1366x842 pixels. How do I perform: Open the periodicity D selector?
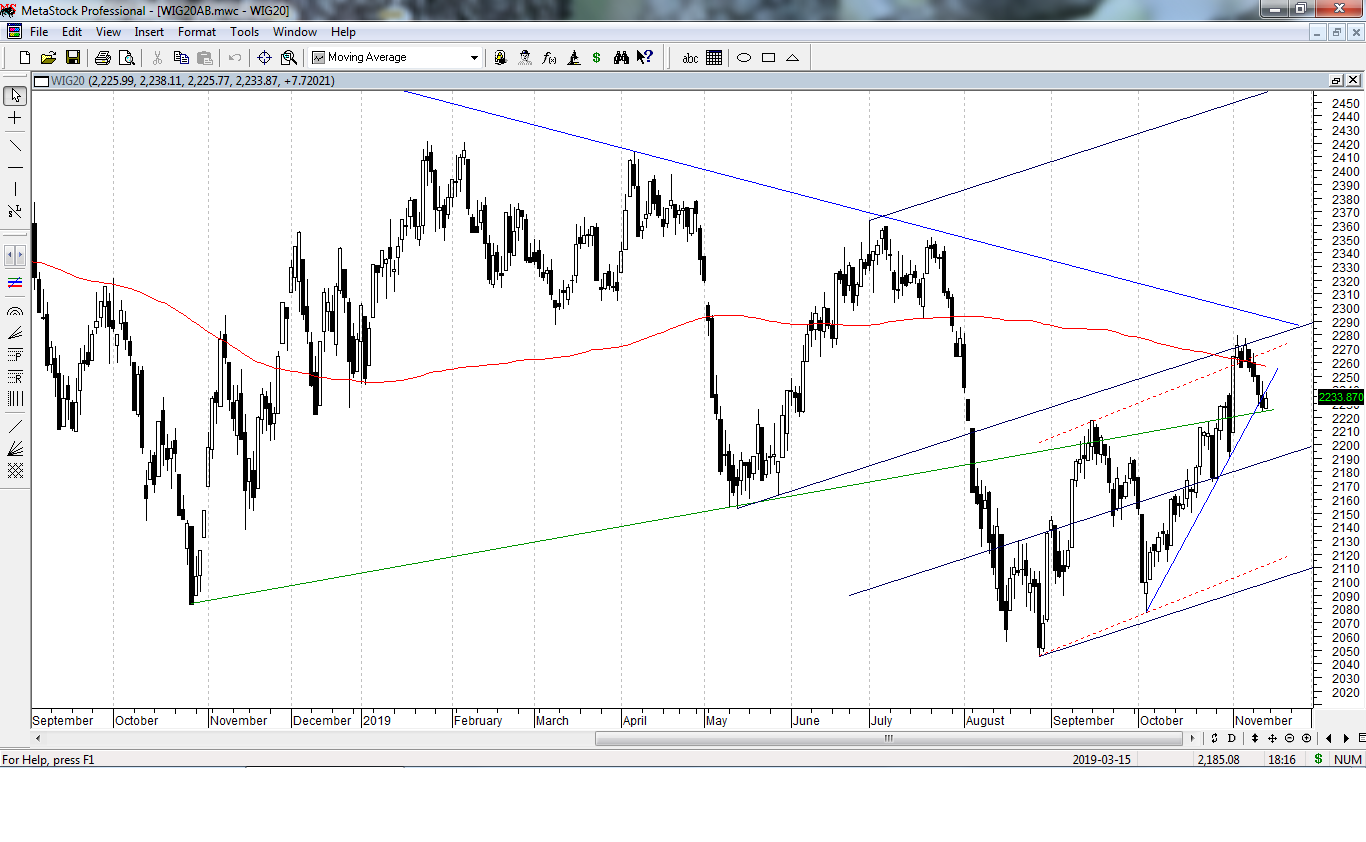[x=1231, y=738]
